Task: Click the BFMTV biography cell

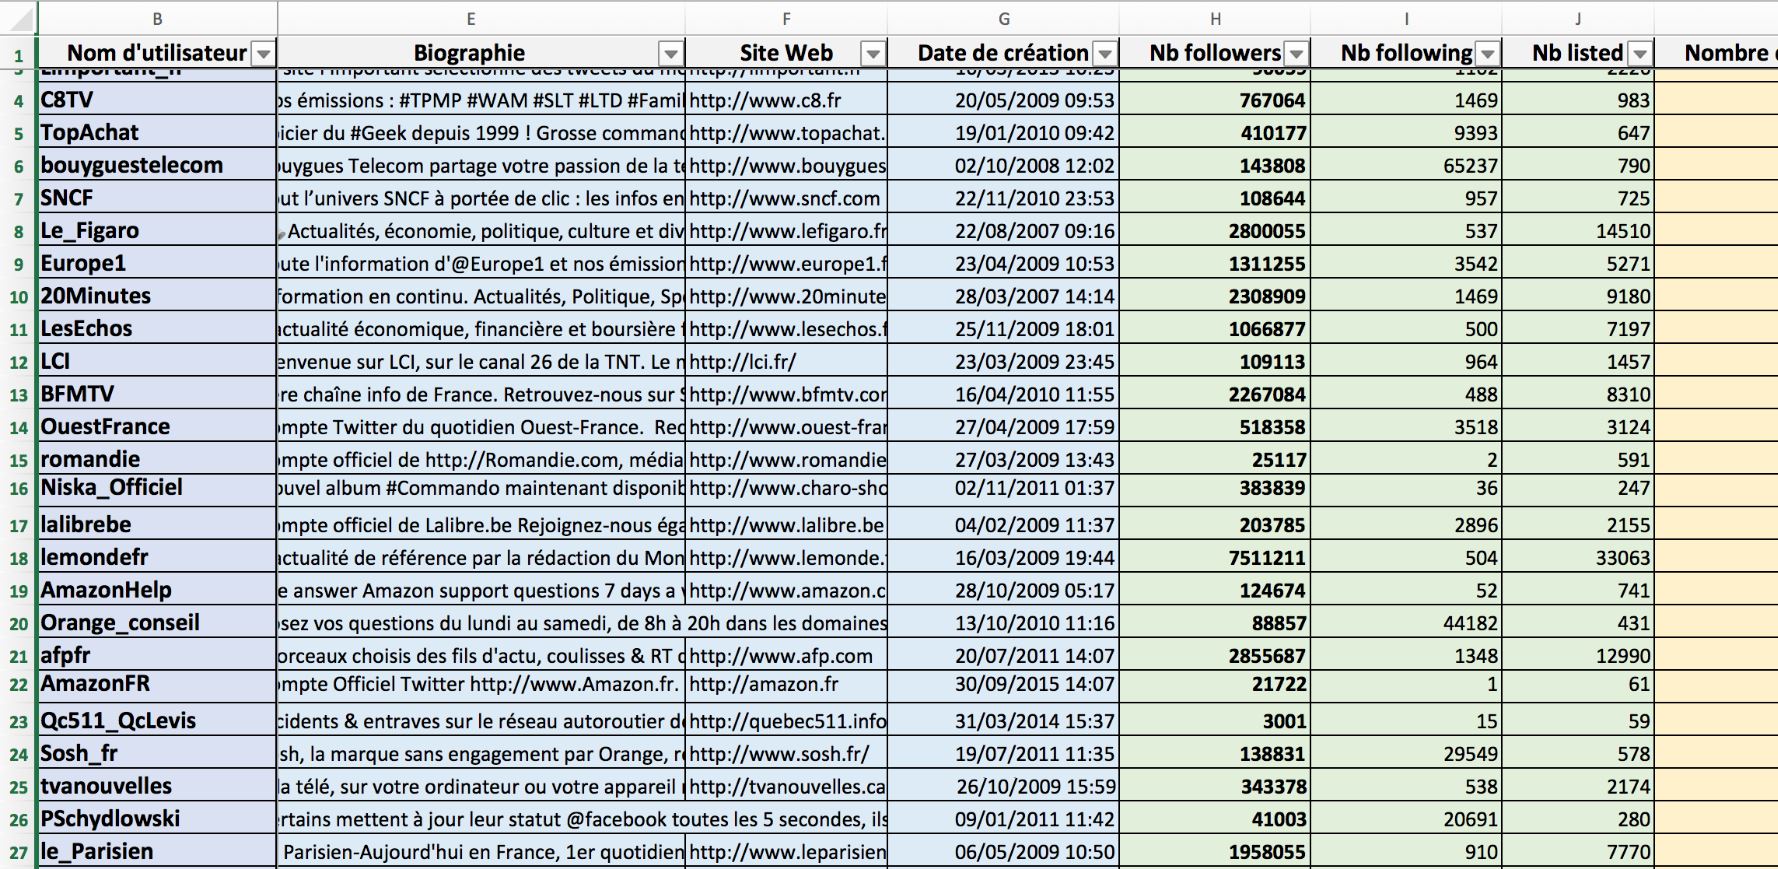Action: coord(481,394)
